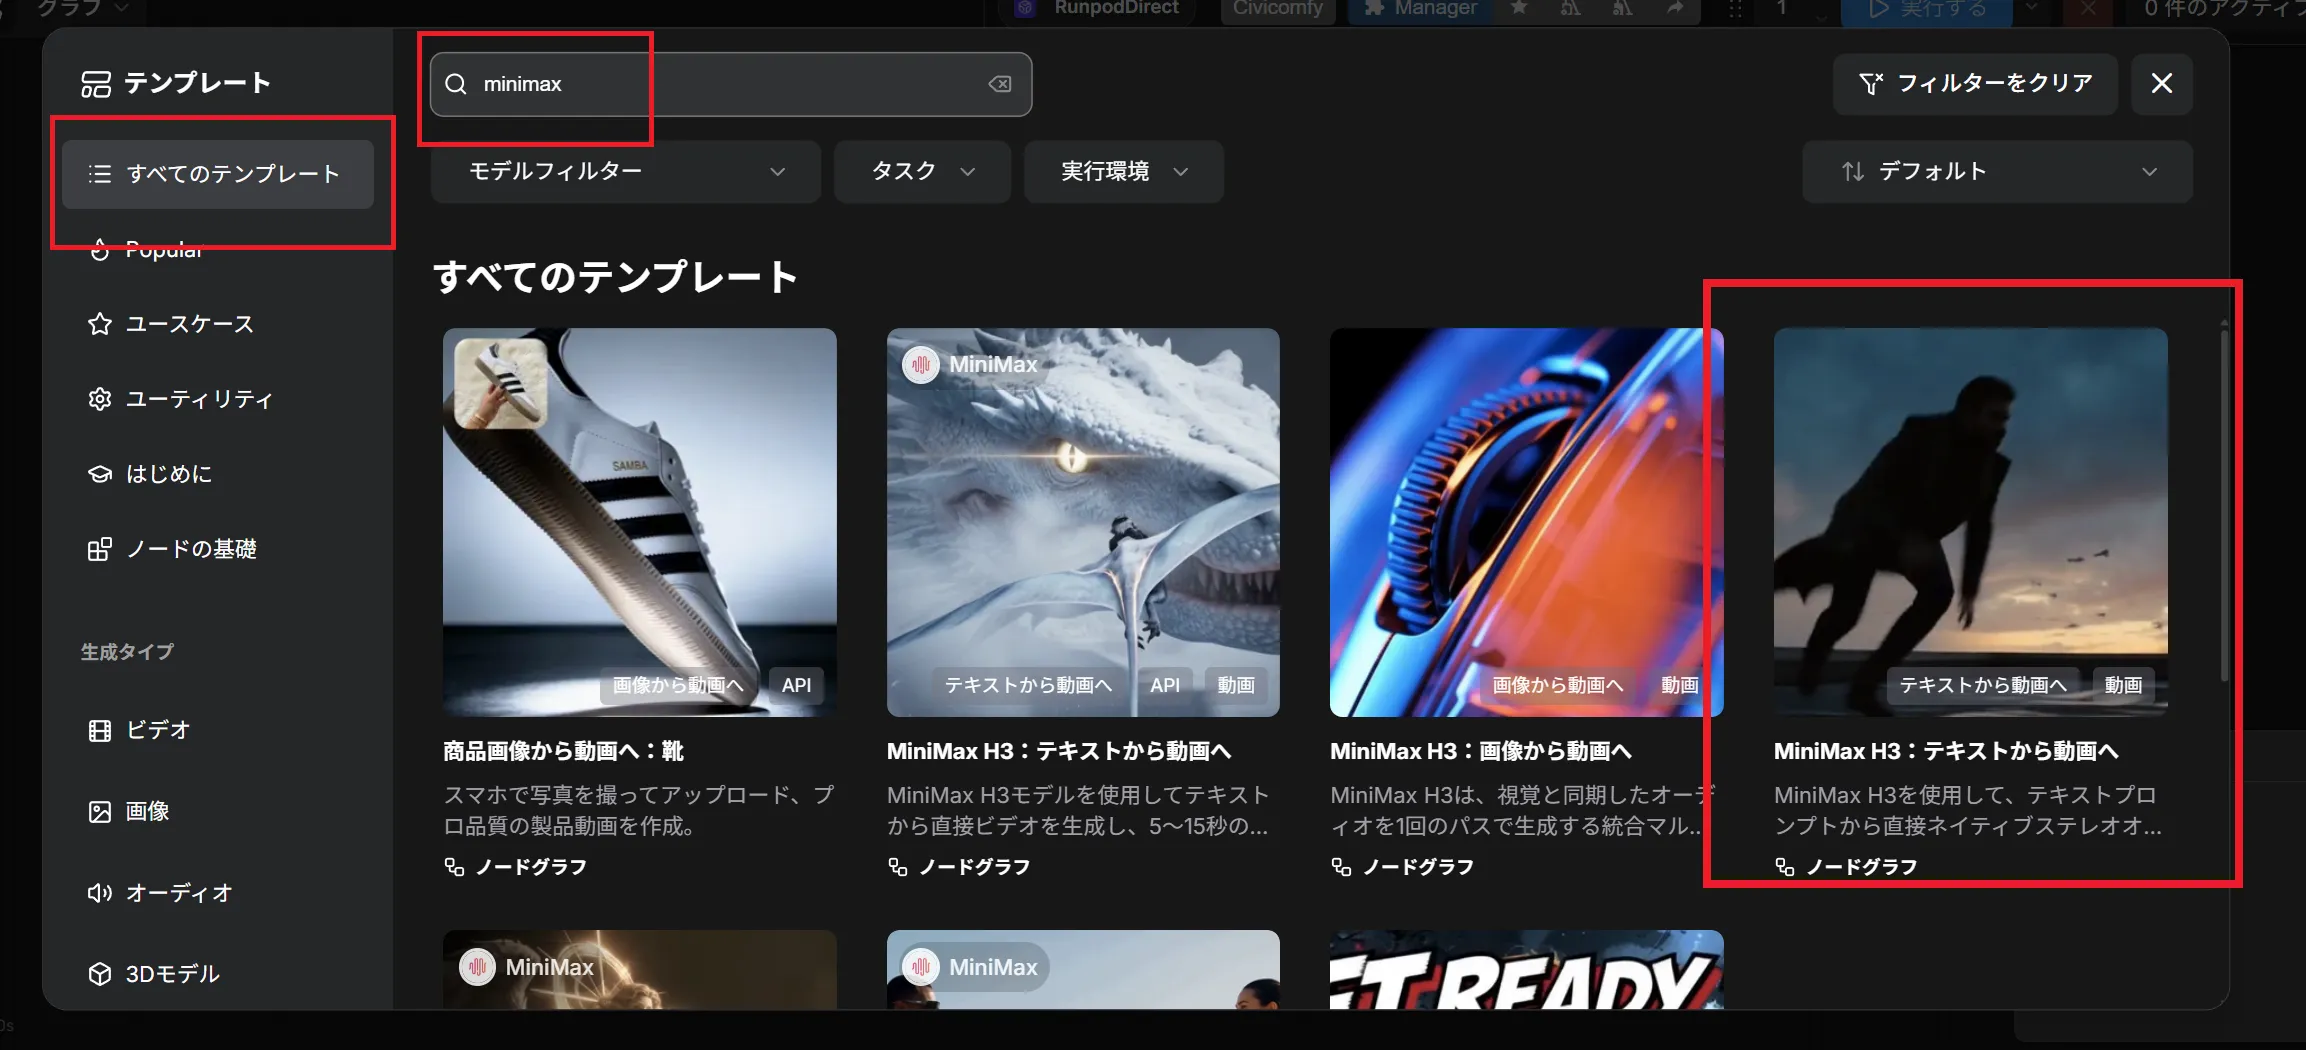Open the READY comic-style thumbnail in the bottom row
Screen dimensions: 2306x1050
click(1527, 970)
